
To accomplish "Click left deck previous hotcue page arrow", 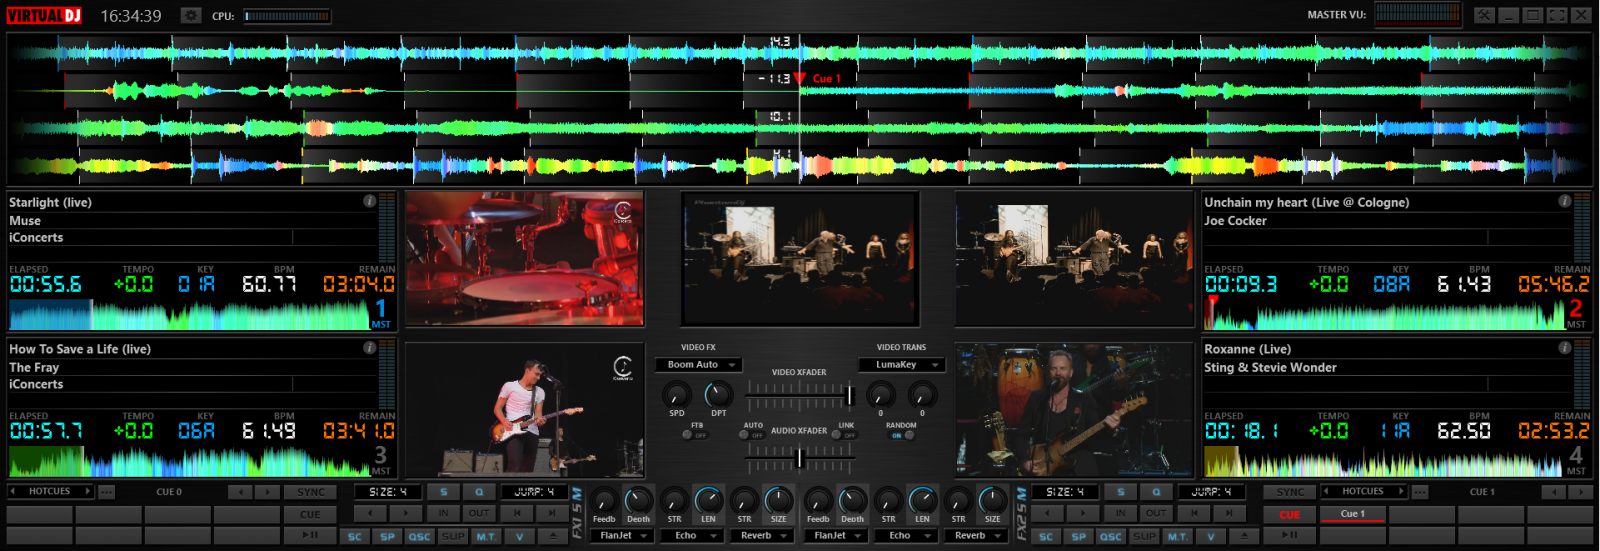I will pos(13,491).
